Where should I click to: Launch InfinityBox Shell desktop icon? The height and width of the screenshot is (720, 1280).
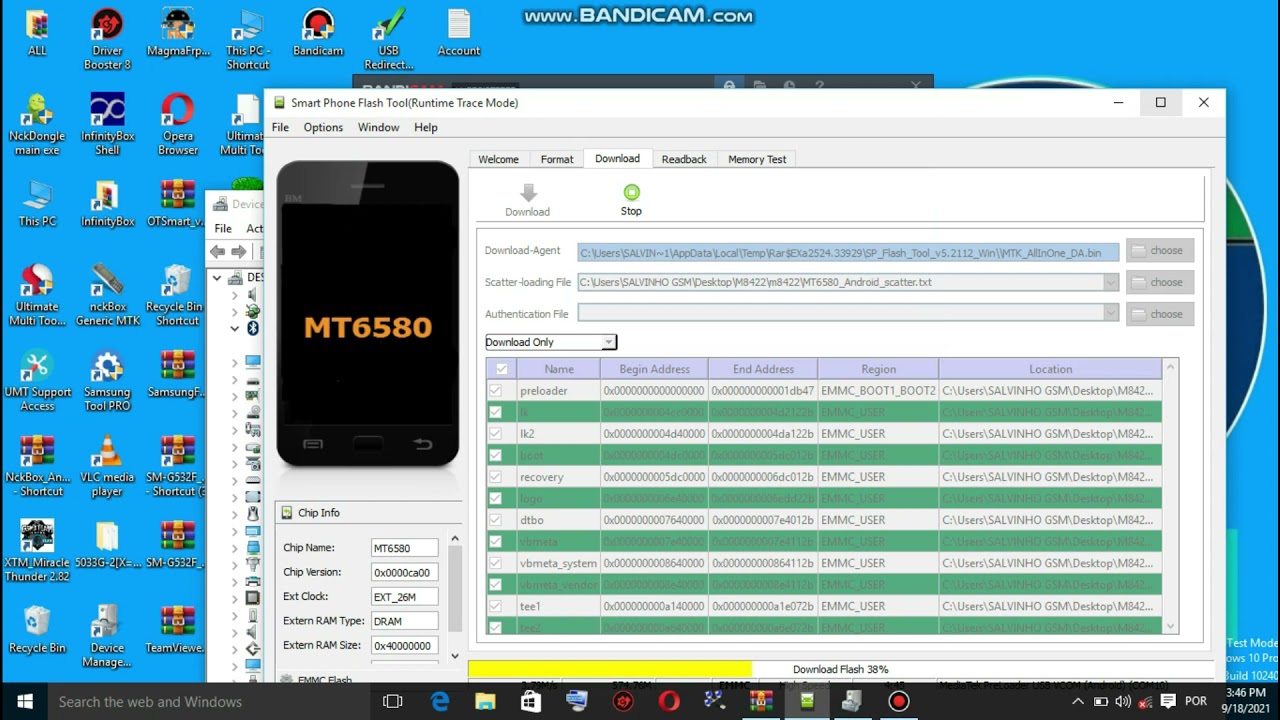click(x=107, y=125)
